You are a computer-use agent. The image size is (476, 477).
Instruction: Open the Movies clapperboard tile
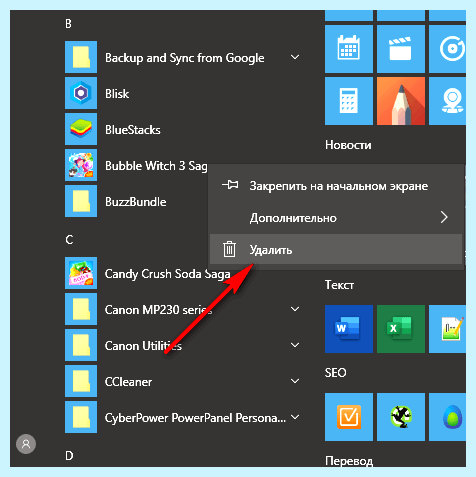click(401, 49)
